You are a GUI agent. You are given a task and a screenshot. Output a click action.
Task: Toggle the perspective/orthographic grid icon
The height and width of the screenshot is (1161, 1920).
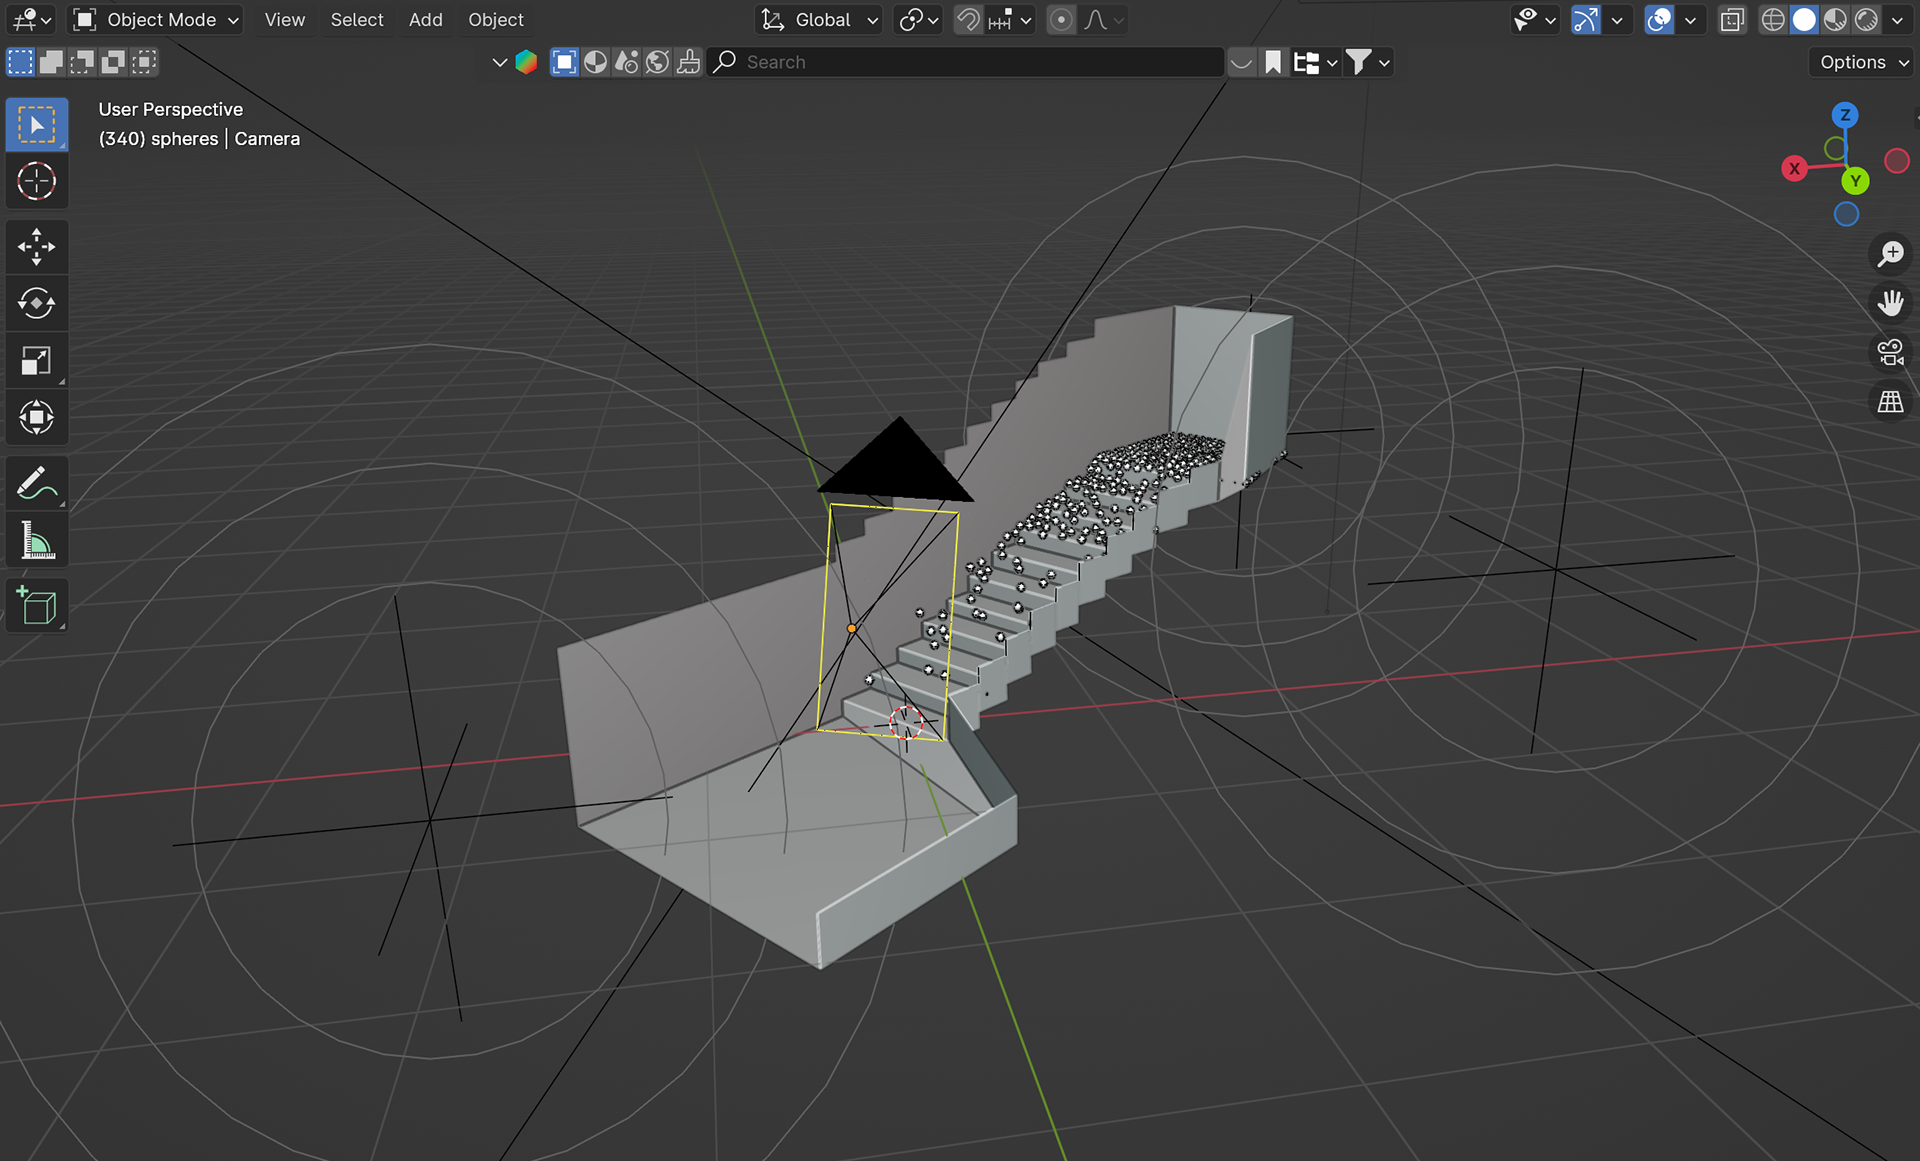(1890, 402)
